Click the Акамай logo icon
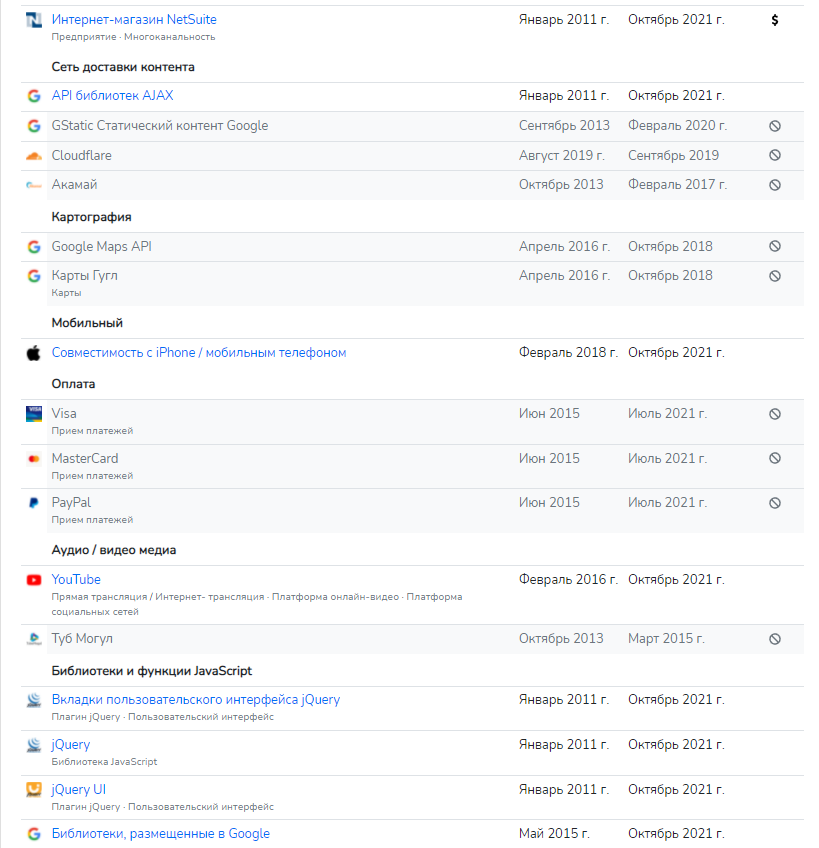 coord(34,185)
